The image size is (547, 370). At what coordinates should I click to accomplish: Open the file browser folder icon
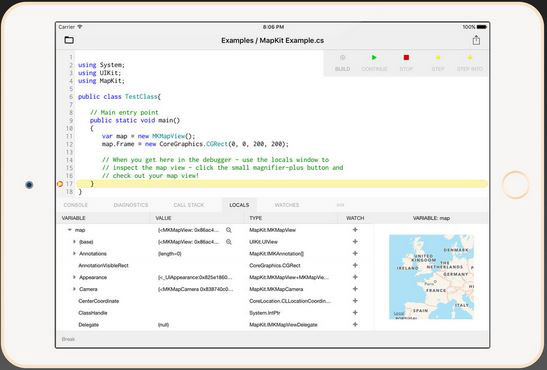tap(69, 40)
